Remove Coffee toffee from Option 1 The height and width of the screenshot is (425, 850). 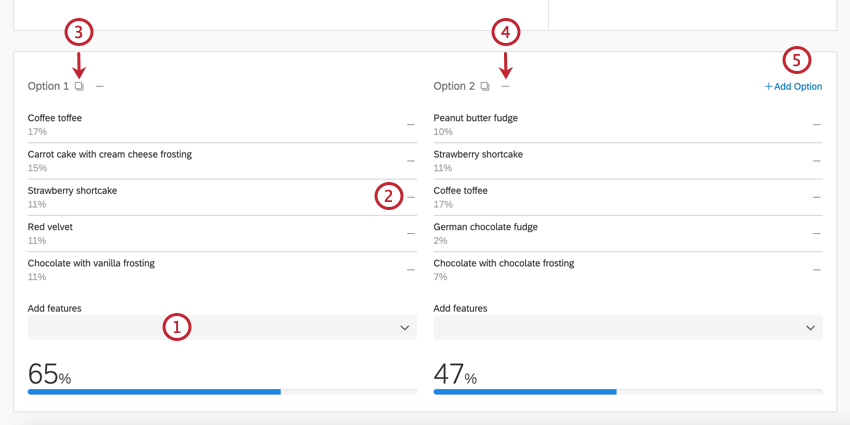pos(411,125)
